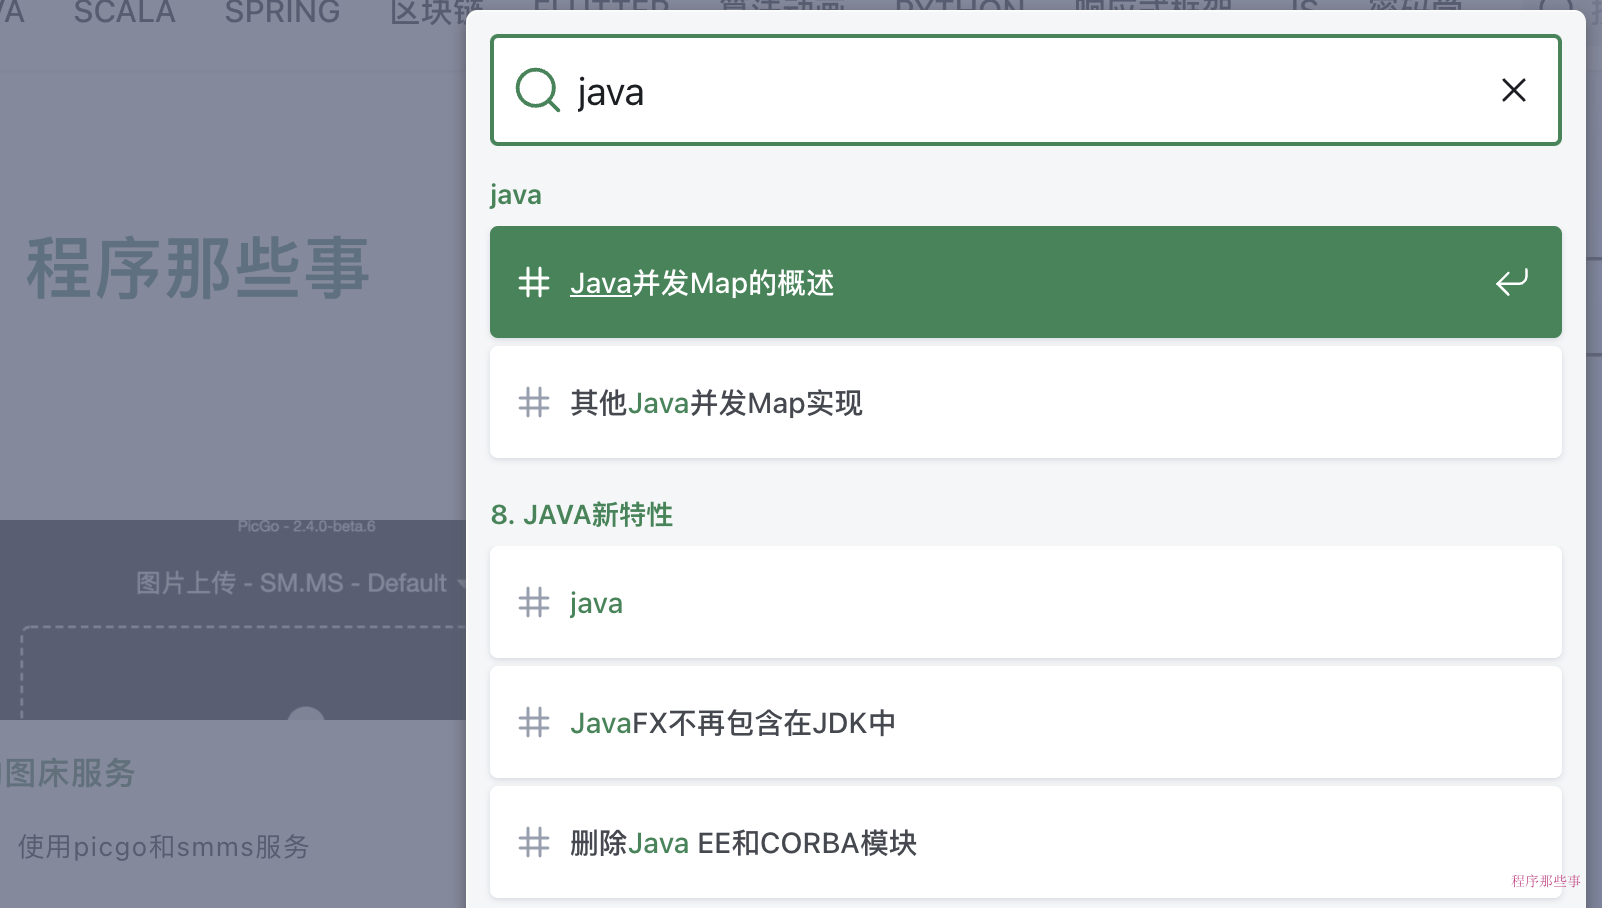This screenshot has width=1602, height=908.
Task: Open the SCALA navigation menu item
Action: point(124,13)
